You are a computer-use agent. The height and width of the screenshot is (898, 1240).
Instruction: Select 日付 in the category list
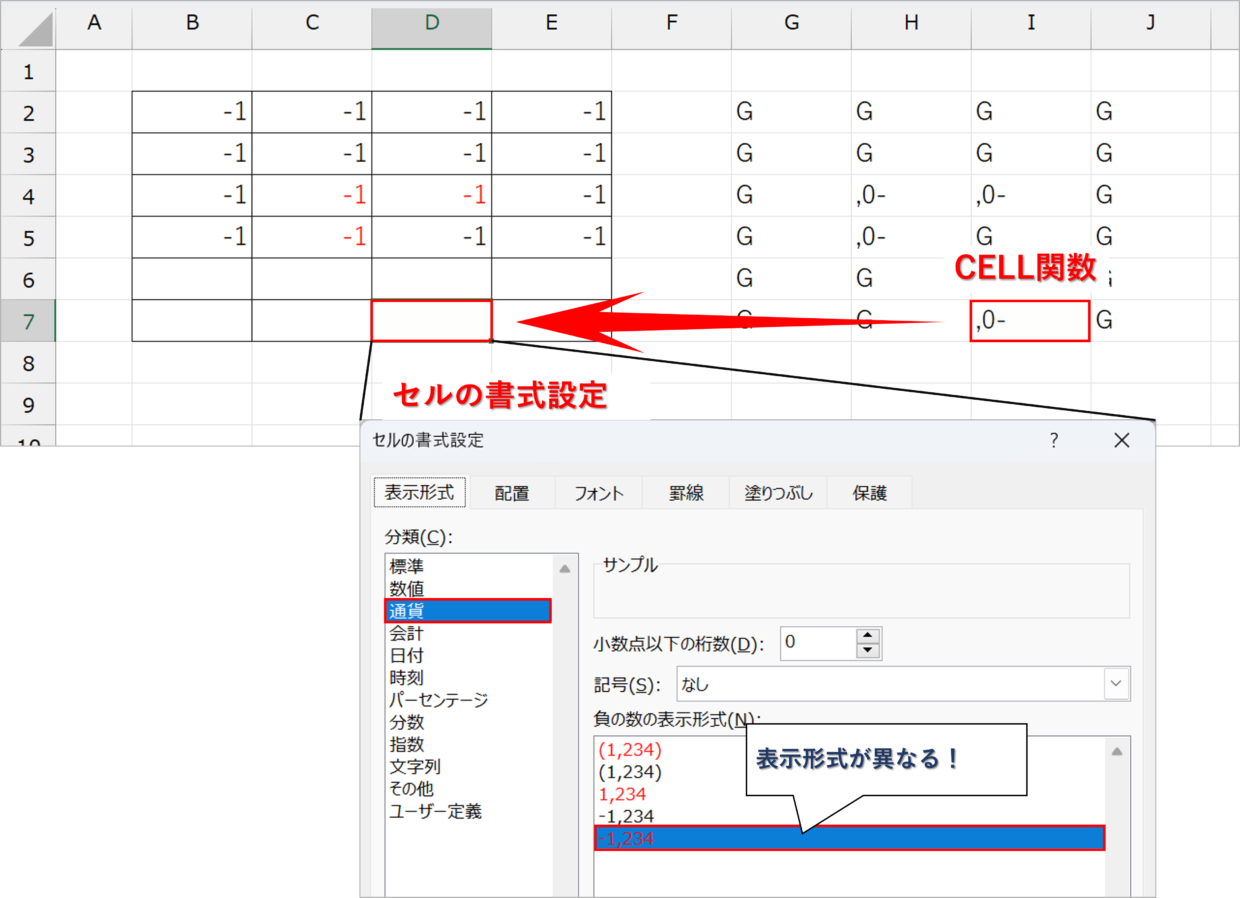point(468,656)
